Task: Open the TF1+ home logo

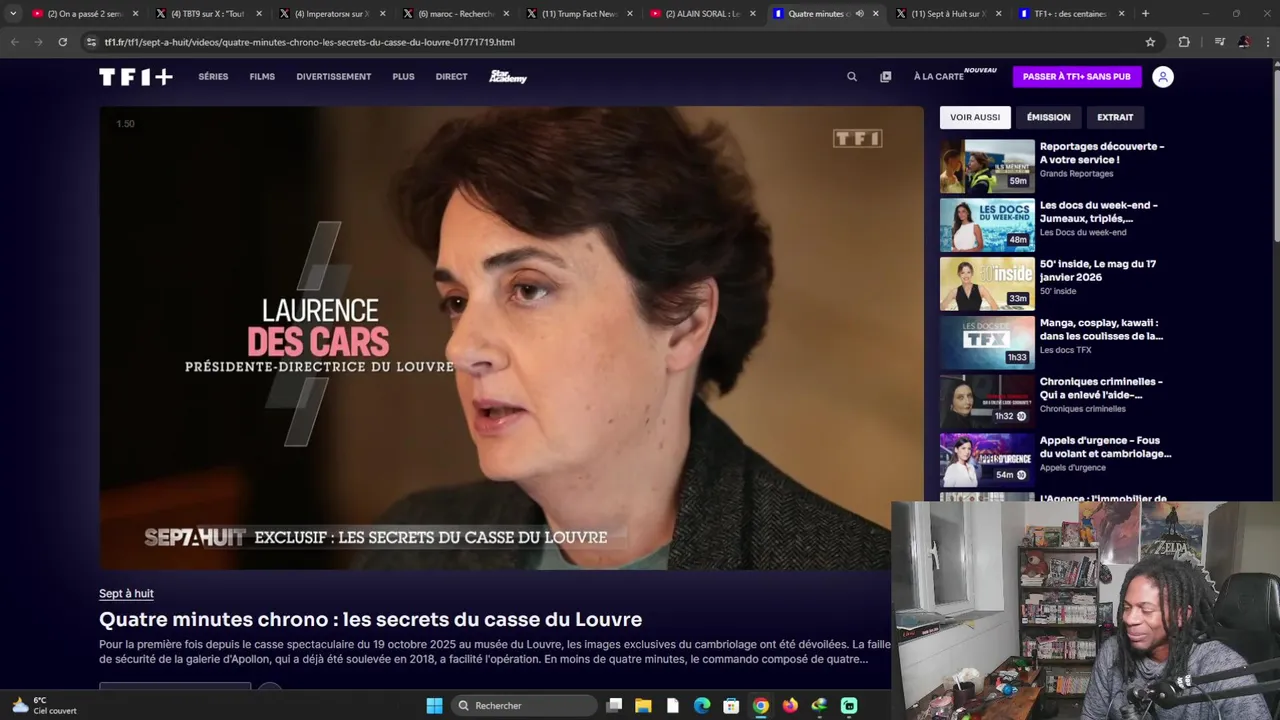Action: point(136,77)
